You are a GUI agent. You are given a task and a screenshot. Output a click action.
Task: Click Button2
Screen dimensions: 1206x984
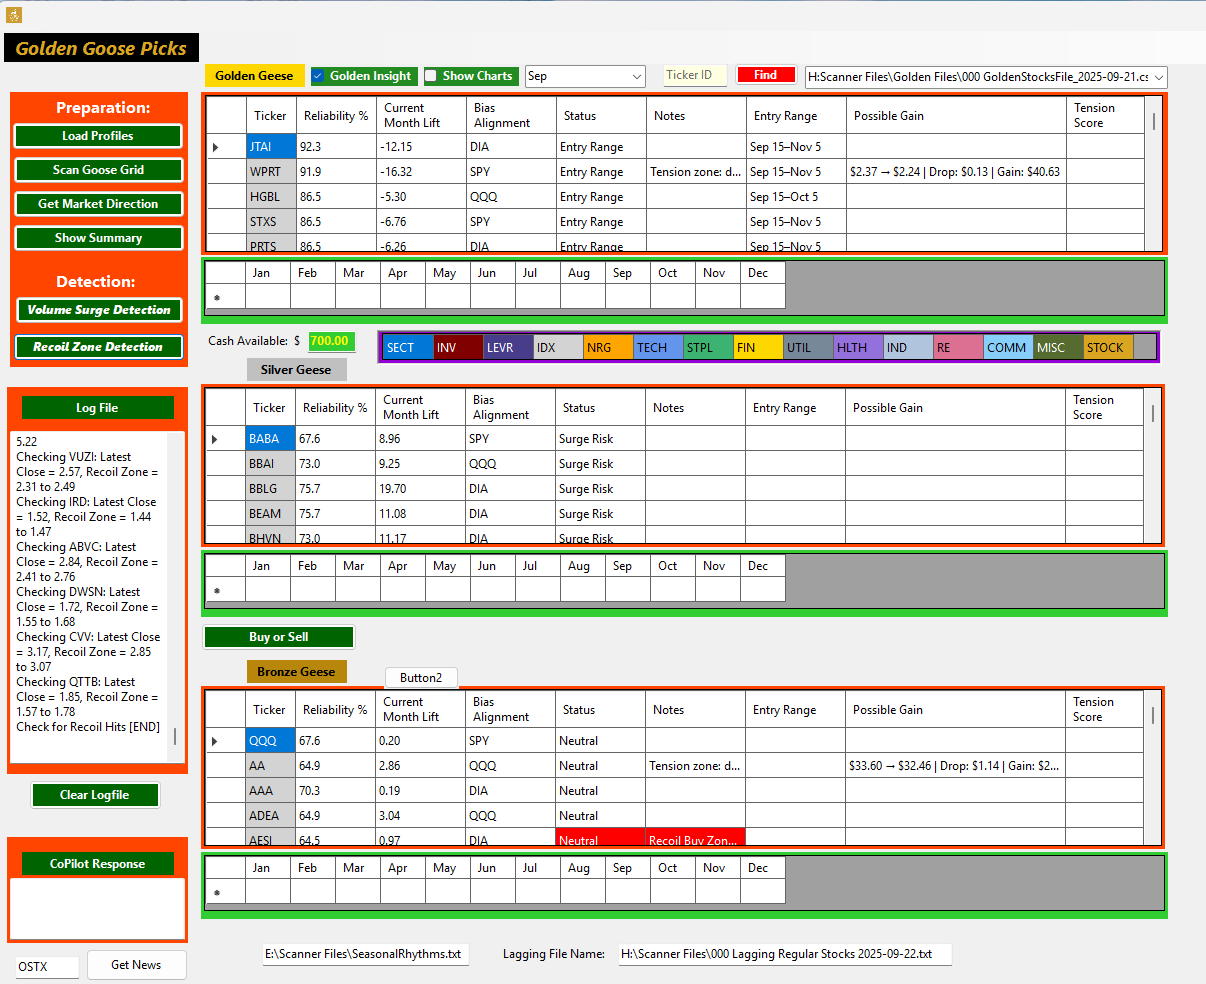421,678
